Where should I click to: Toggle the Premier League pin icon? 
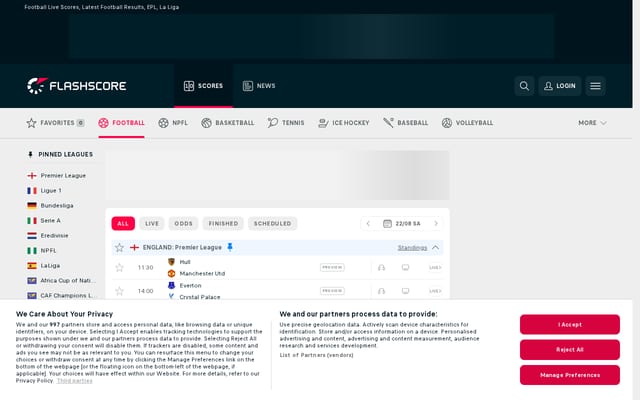point(230,247)
